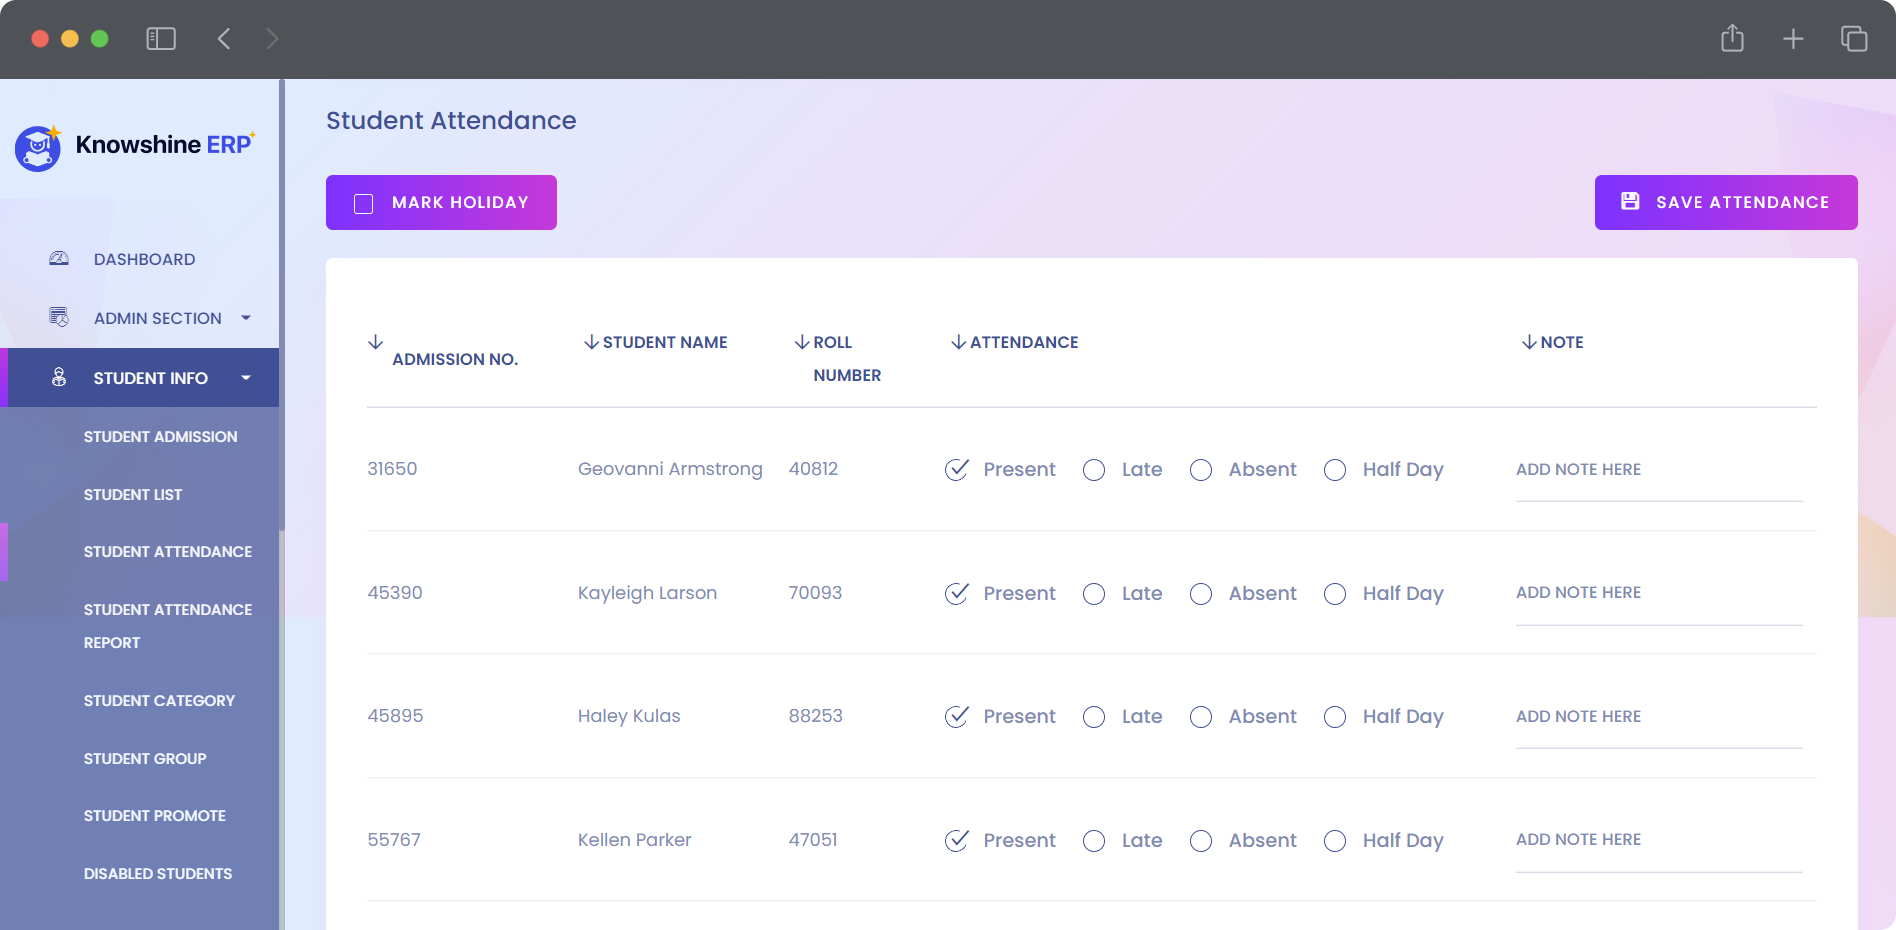Show the tab overview icon
The image size is (1896, 930).
point(1854,39)
